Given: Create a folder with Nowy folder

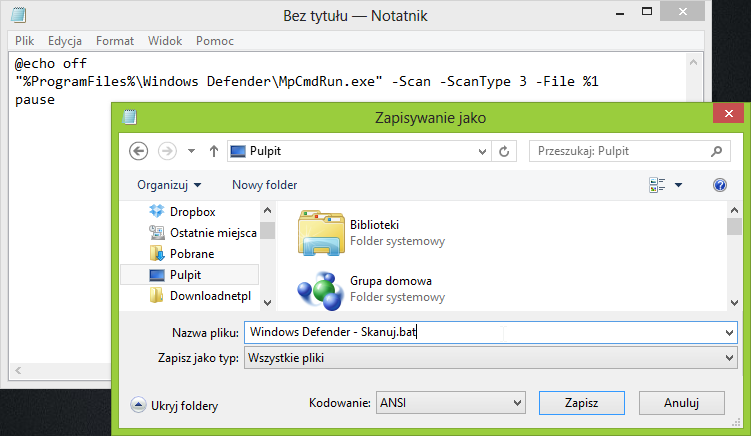Looking at the screenshot, I should 264,185.
